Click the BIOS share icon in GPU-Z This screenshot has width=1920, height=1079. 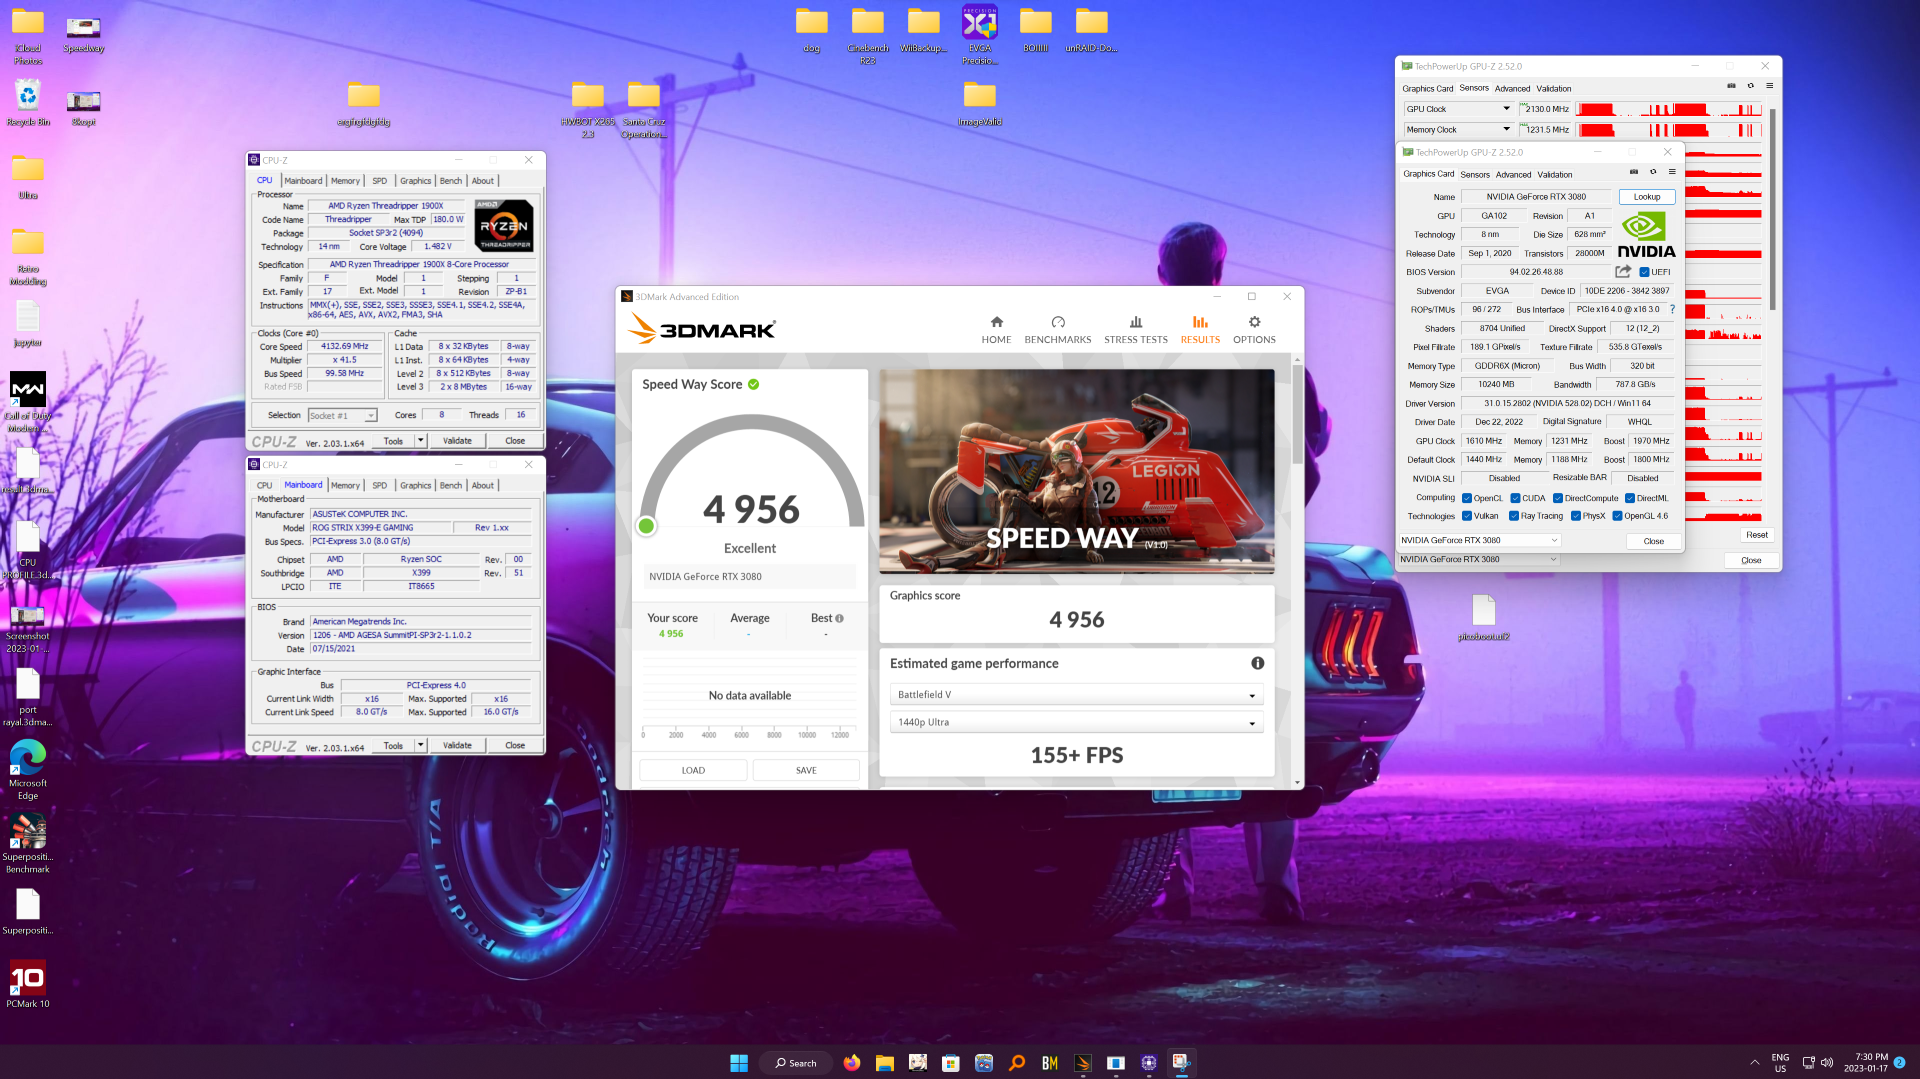1623,272
